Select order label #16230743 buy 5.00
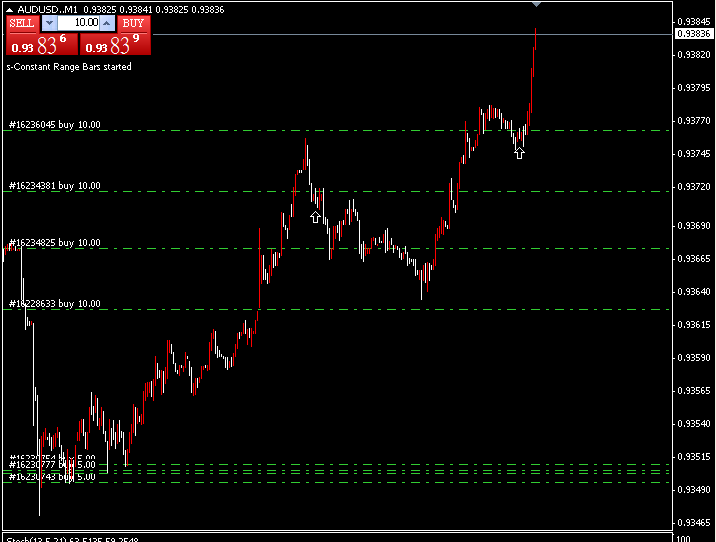This screenshot has height=542, width=716. [x=52, y=477]
